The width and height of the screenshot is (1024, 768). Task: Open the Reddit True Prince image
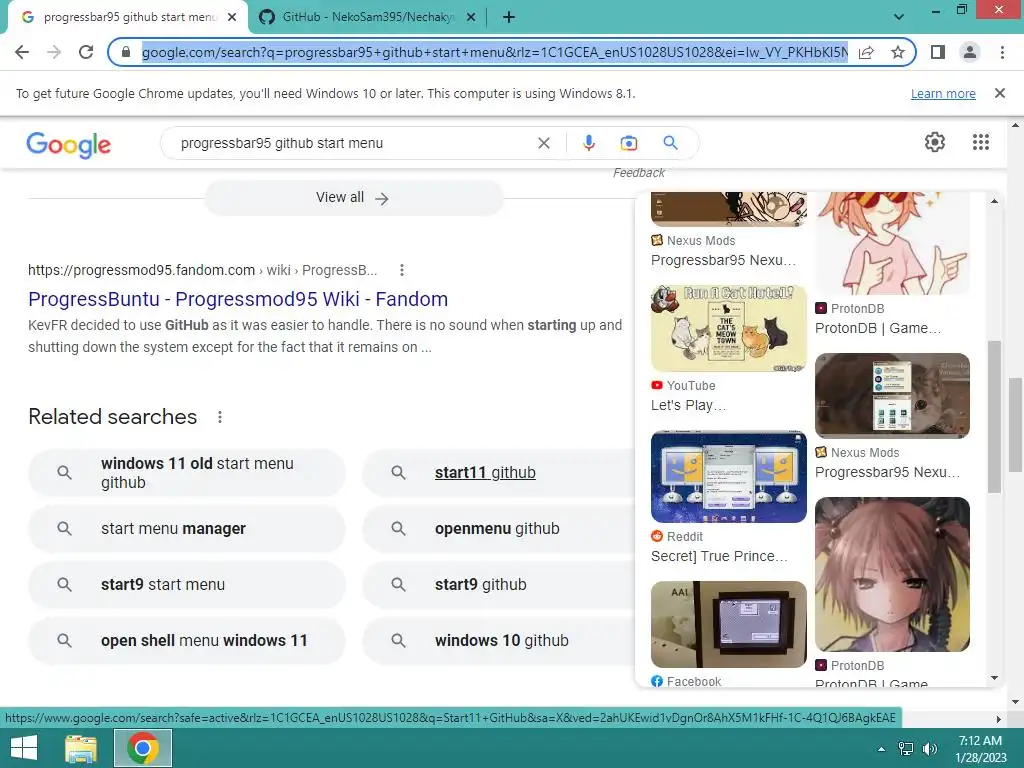[x=729, y=477]
